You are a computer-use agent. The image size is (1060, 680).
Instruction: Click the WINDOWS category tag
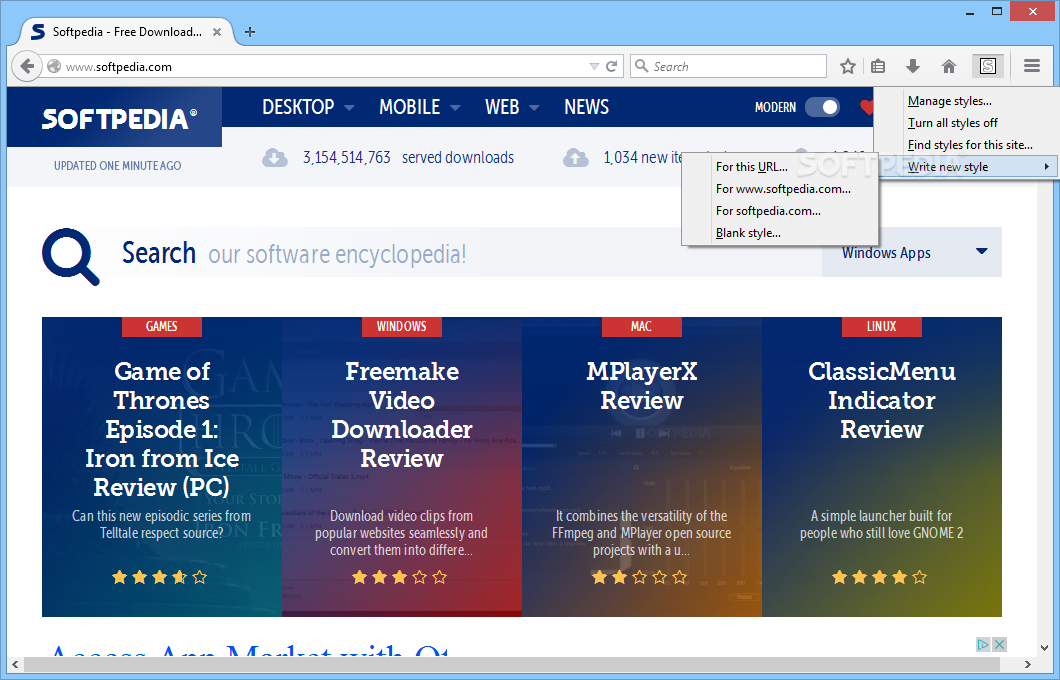[x=402, y=326]
